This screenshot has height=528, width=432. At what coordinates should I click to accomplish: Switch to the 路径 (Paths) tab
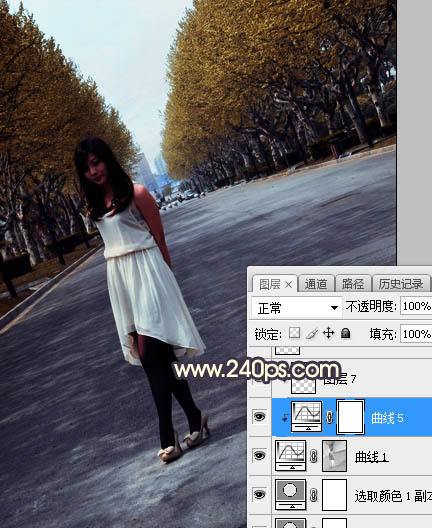pyautogui.click(x=353, y=284)
